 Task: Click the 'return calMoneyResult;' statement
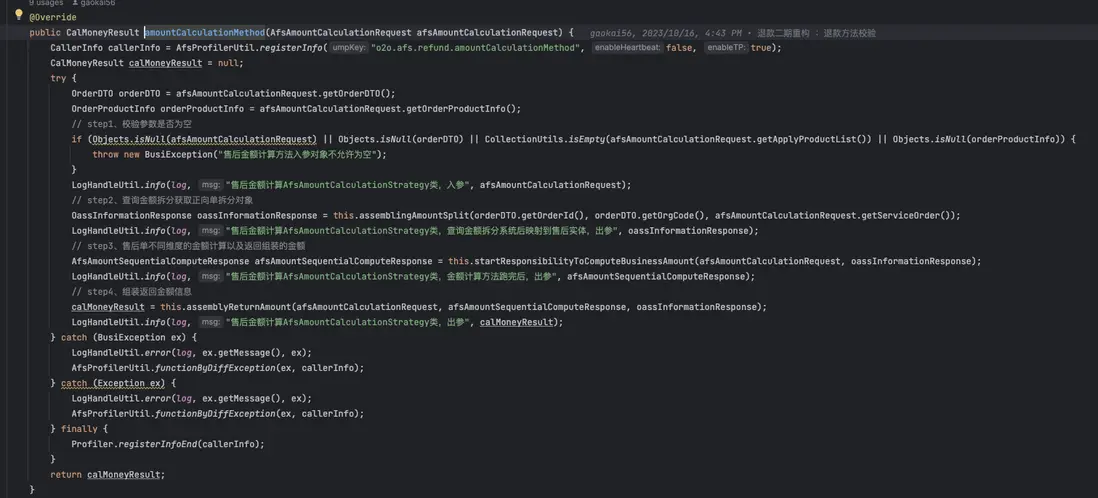tap(108, 474)
